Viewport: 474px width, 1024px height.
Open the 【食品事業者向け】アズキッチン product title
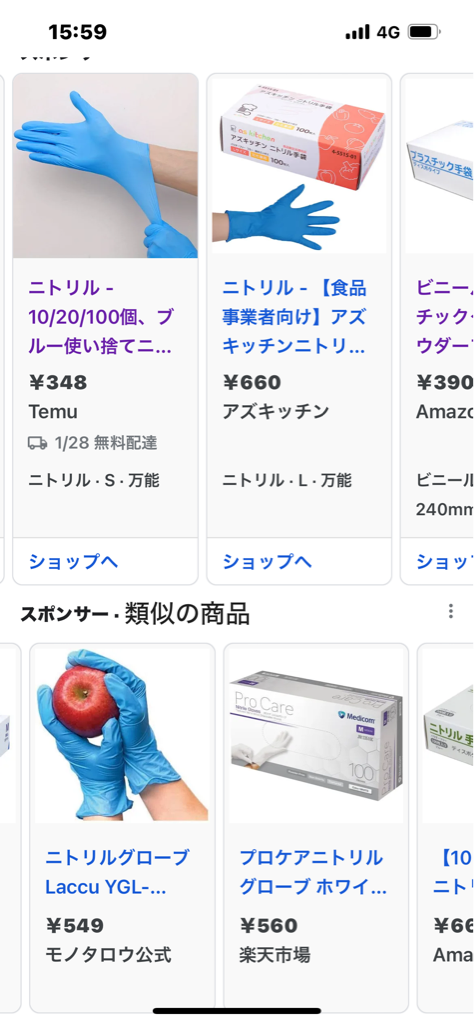coord(294,317)
